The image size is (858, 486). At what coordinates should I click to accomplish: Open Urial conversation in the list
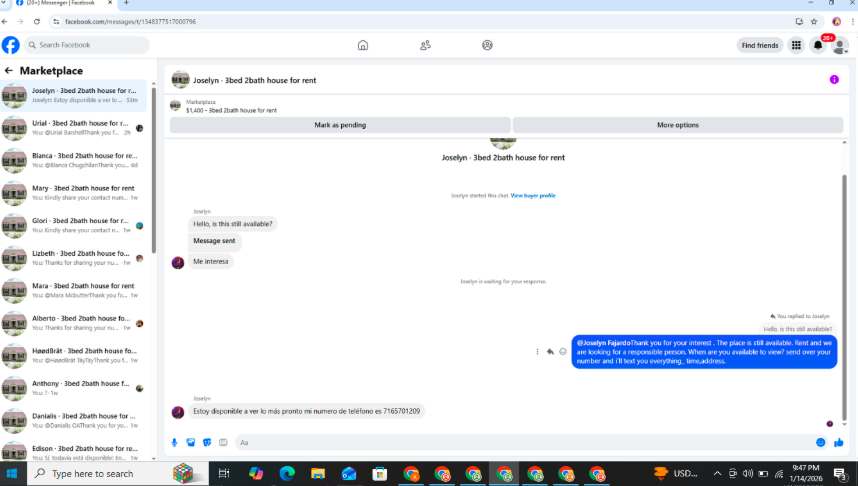74,128
